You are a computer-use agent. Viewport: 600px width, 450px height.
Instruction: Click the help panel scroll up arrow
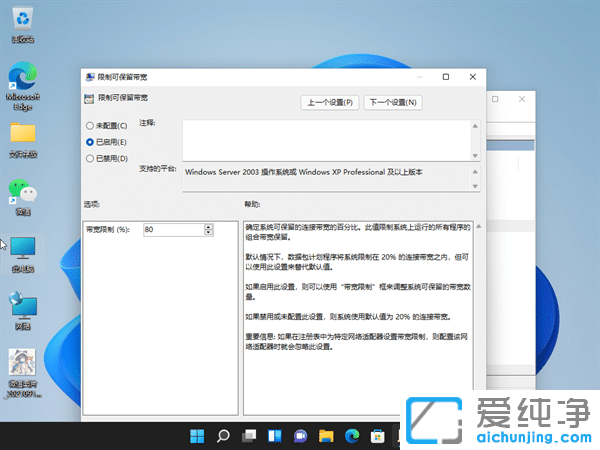click(479, 227)
